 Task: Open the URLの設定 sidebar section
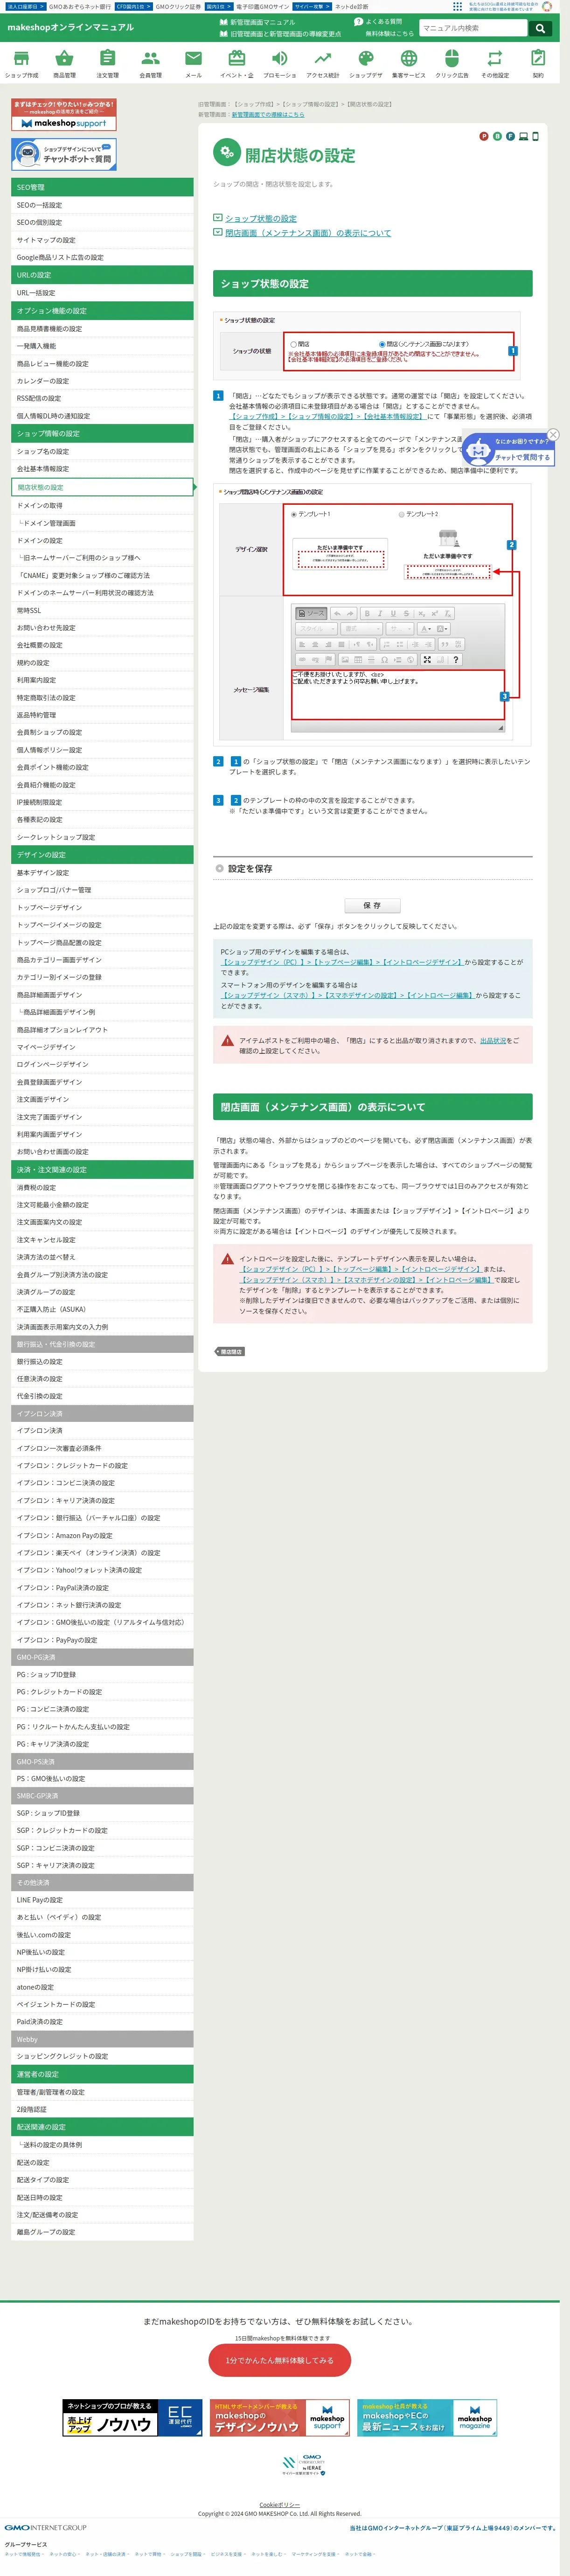point(102,275)
